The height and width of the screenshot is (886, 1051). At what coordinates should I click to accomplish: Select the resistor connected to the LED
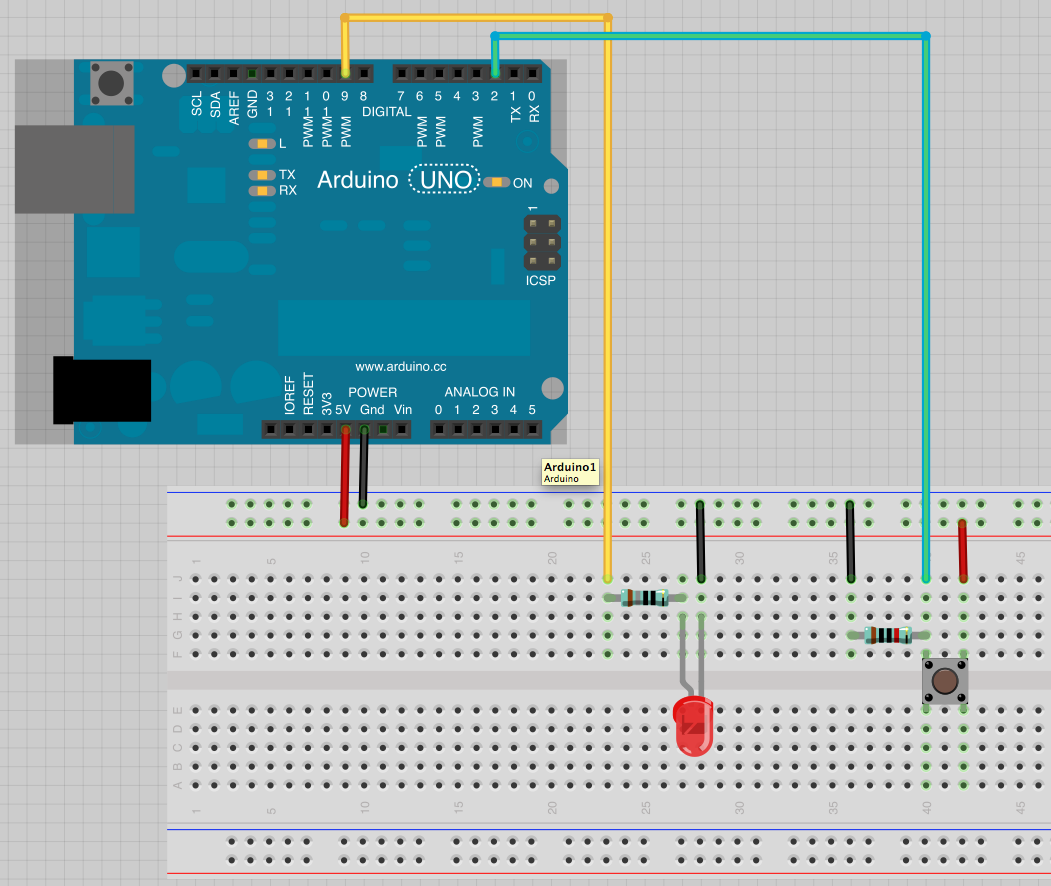[x=645, y=598]
